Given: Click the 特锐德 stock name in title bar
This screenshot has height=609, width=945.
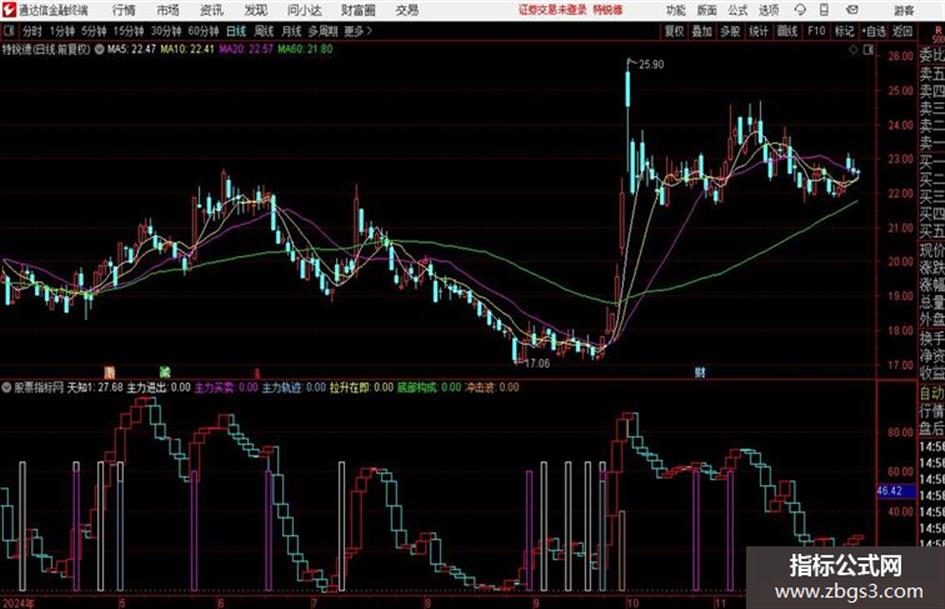Looking at the screenshot, I should point(608,10).
